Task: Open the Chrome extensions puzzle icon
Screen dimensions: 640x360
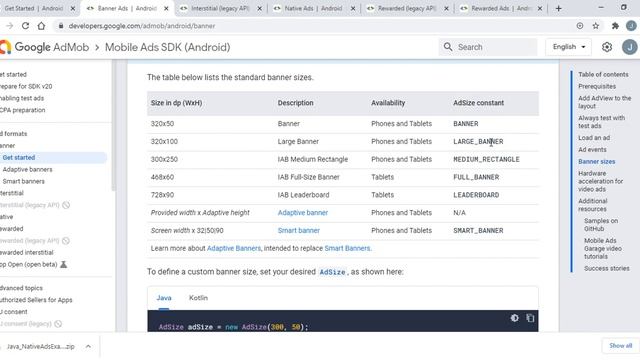Action: pos(615,26)
